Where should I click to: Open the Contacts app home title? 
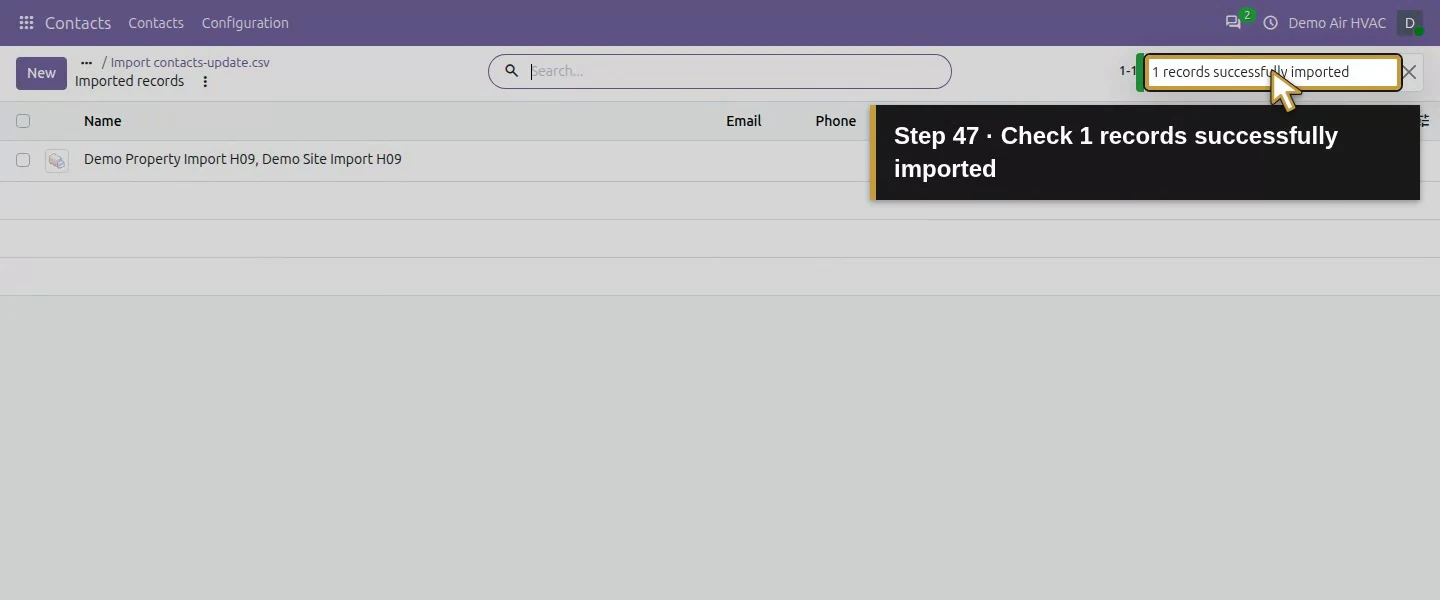click(x=78, y=23)
